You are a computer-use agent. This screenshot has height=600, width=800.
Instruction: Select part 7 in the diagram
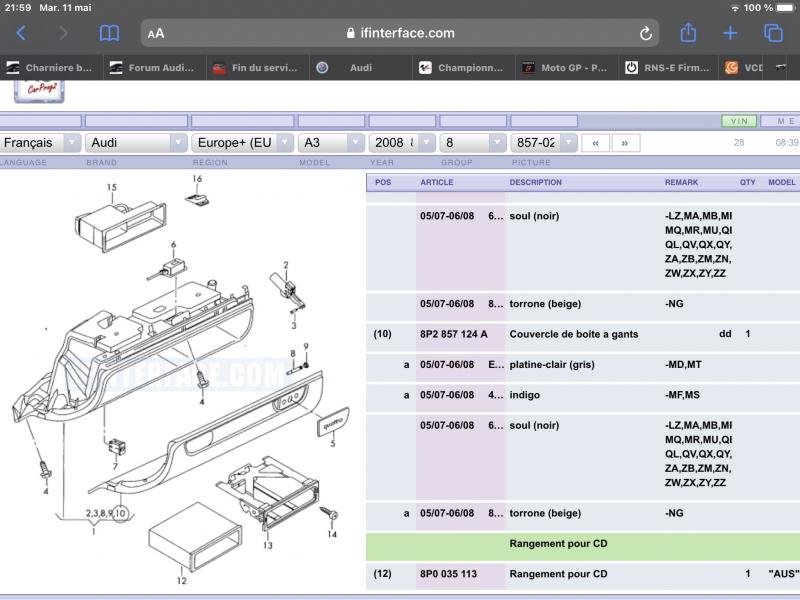point(117,447)
